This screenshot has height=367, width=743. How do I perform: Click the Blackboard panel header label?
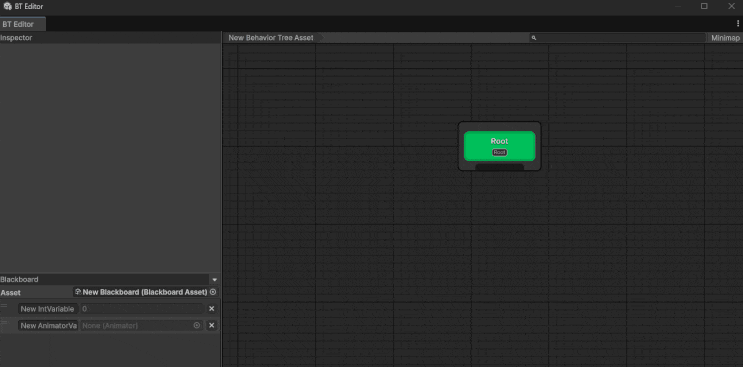[19, 279]
